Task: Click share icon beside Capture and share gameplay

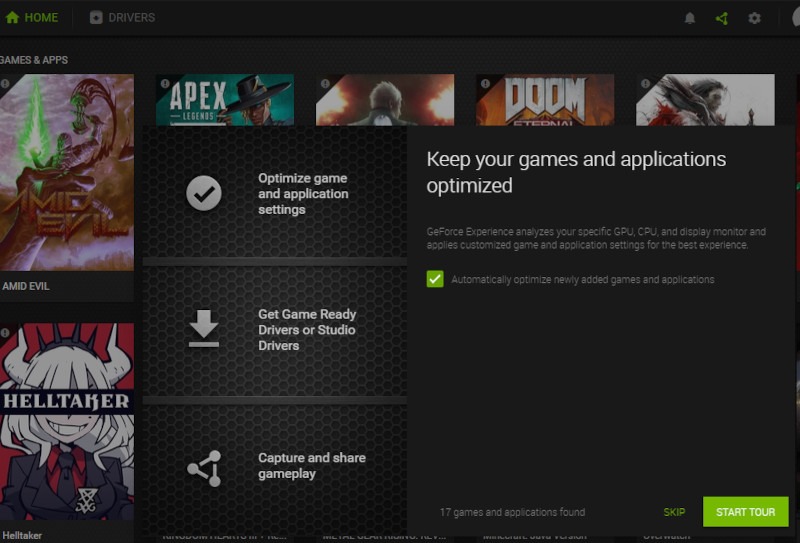Action: (x=204, y=468)
